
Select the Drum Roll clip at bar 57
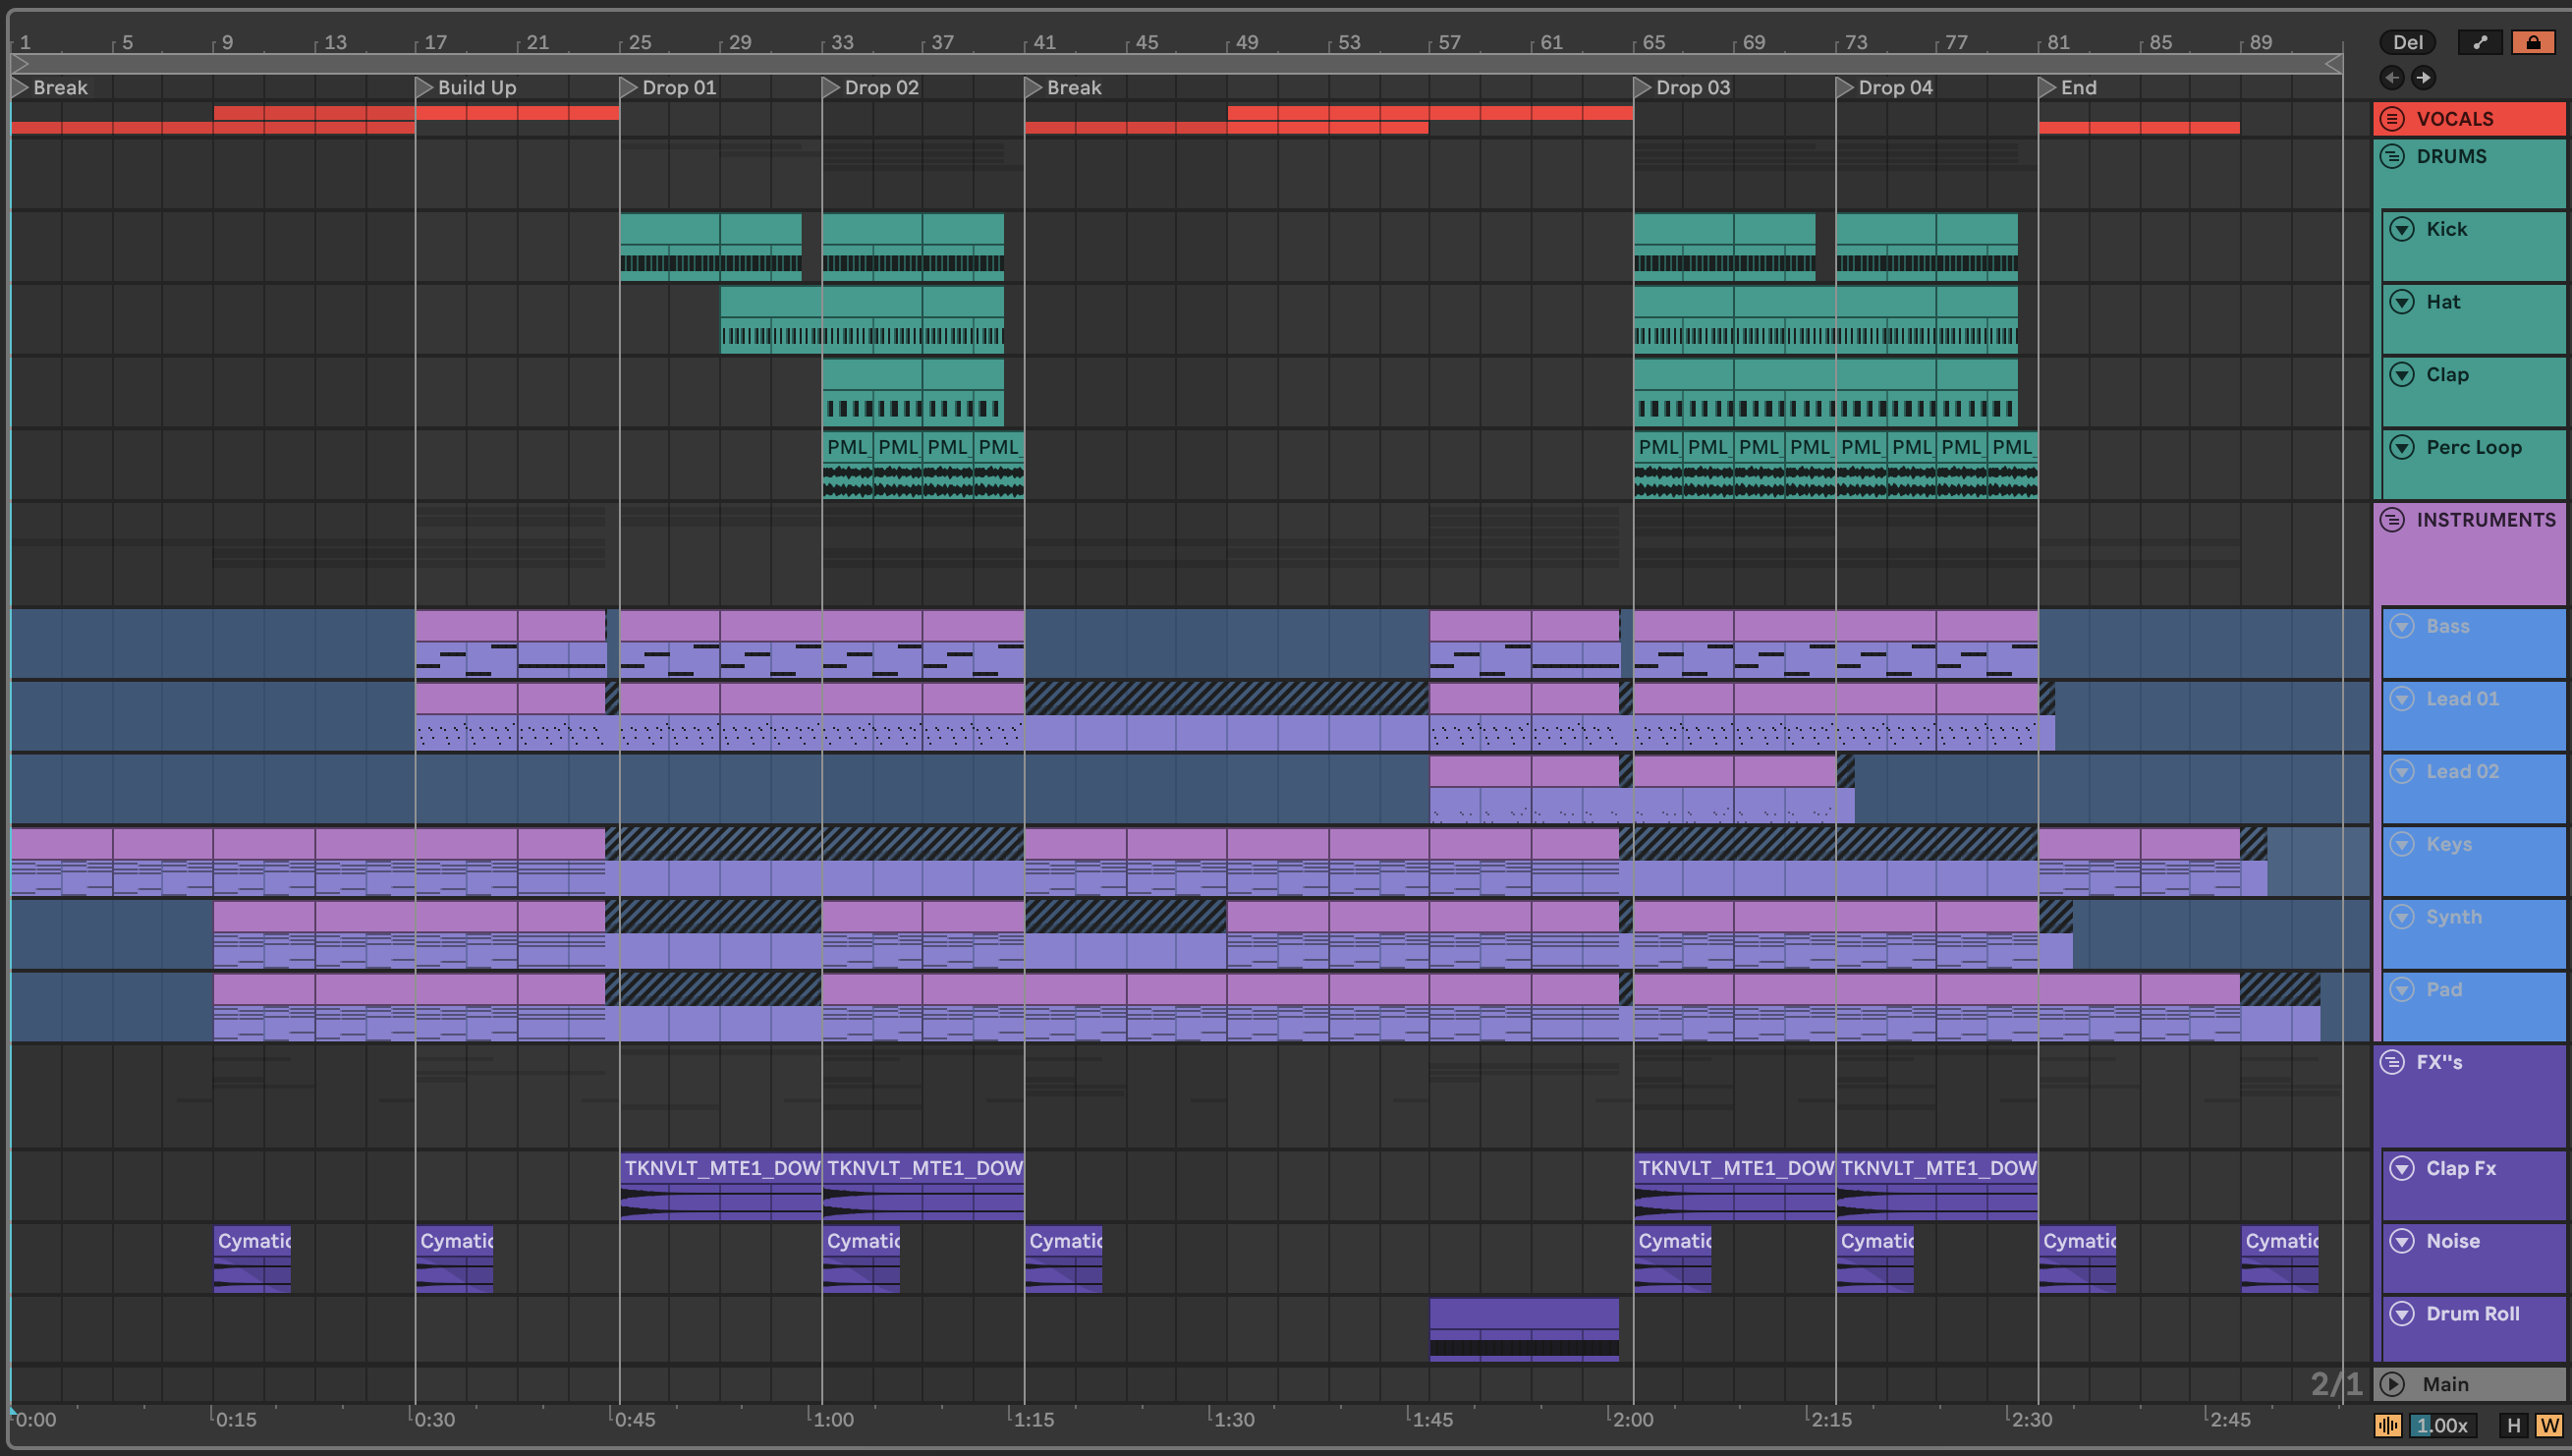coord(1524,1330)
